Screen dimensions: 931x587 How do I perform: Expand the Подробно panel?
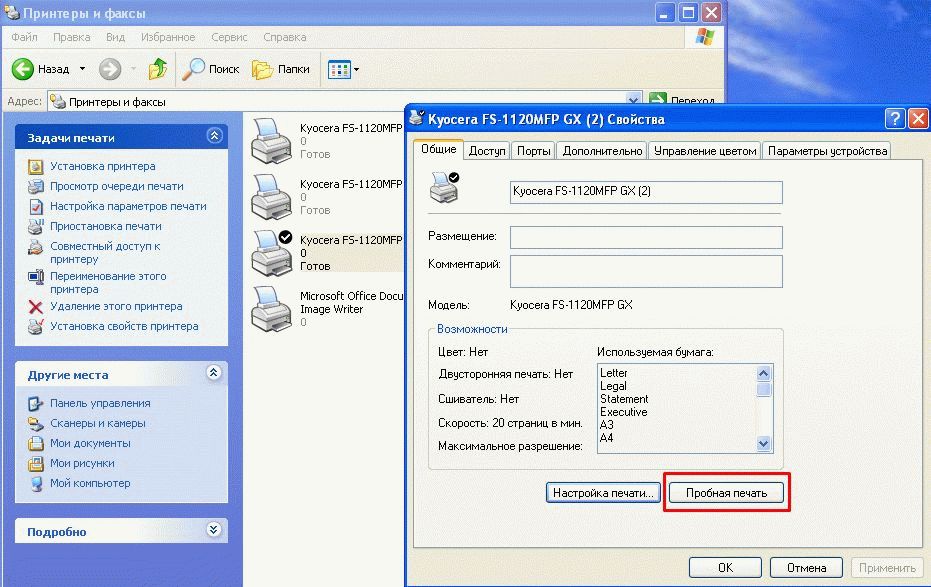(214, 531)
